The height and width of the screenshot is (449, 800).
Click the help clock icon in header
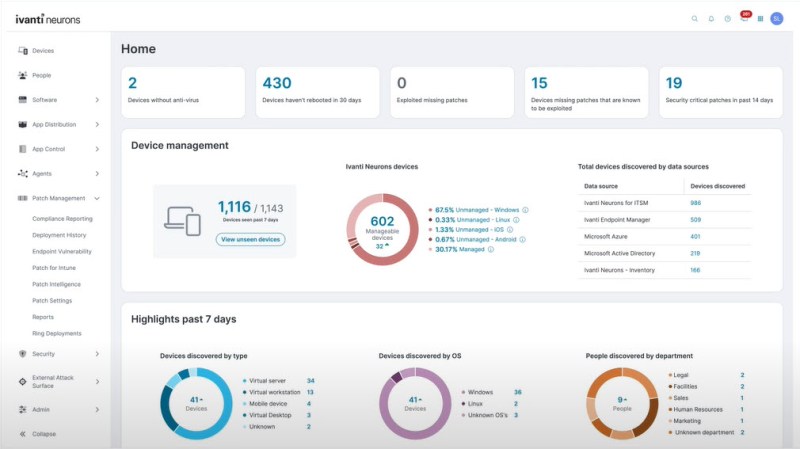pos(728,19)
